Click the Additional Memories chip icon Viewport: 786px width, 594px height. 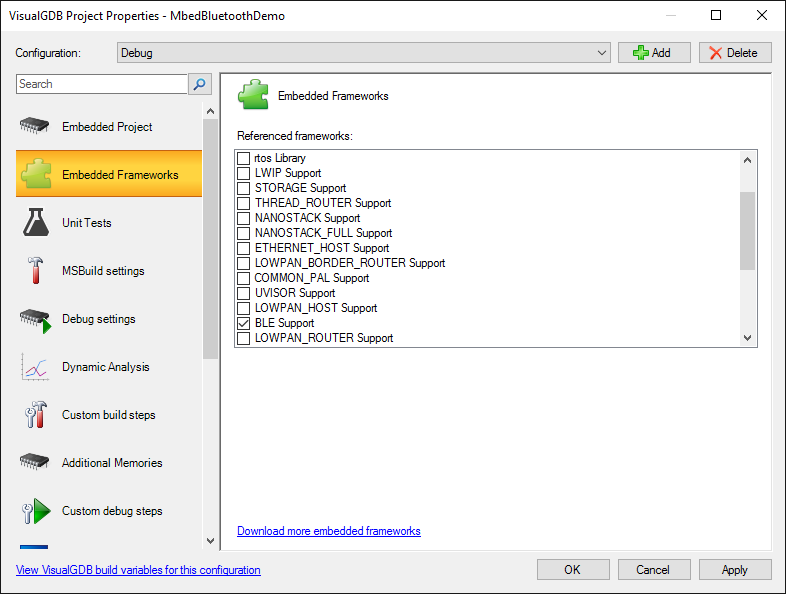(x=34, y=462)
